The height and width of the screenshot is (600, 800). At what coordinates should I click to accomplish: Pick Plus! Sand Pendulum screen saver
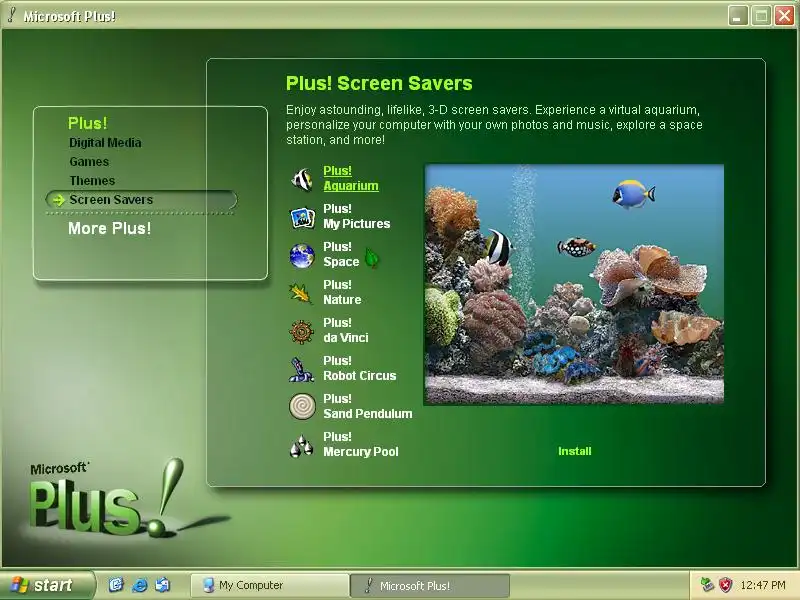pos(368,406)
